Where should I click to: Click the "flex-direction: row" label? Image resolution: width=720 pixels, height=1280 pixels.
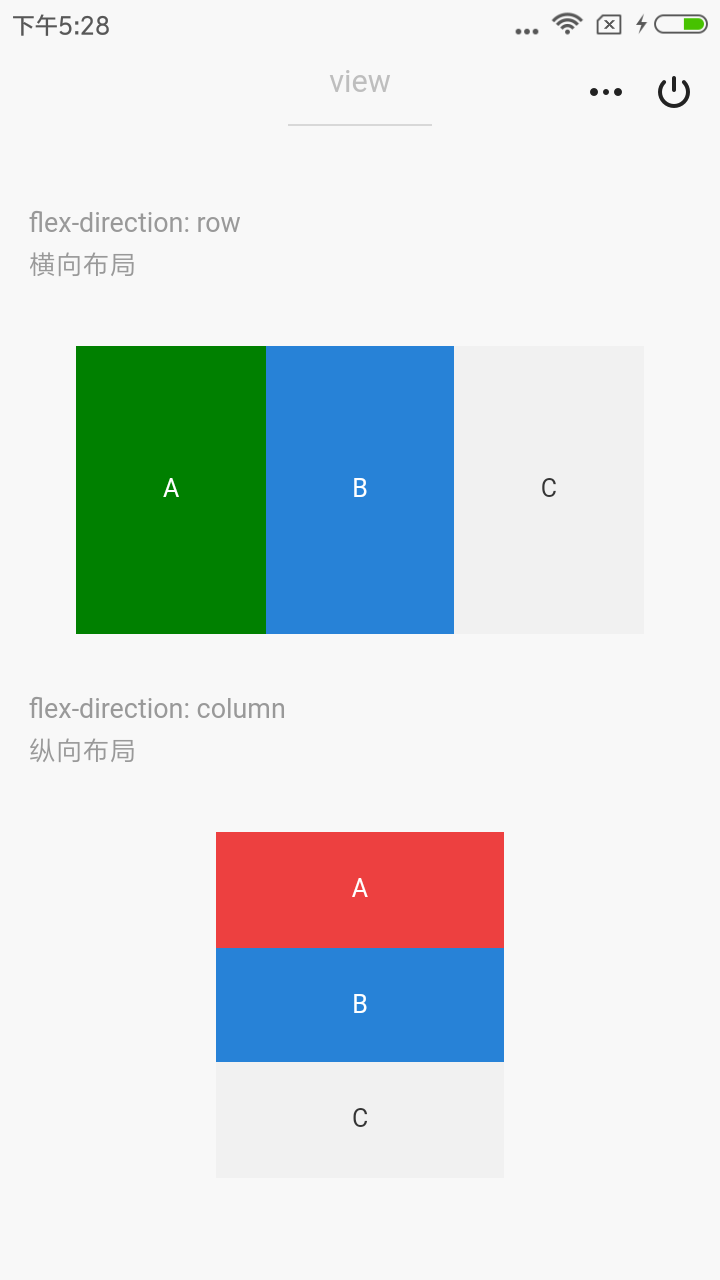(x=135, y=222)
